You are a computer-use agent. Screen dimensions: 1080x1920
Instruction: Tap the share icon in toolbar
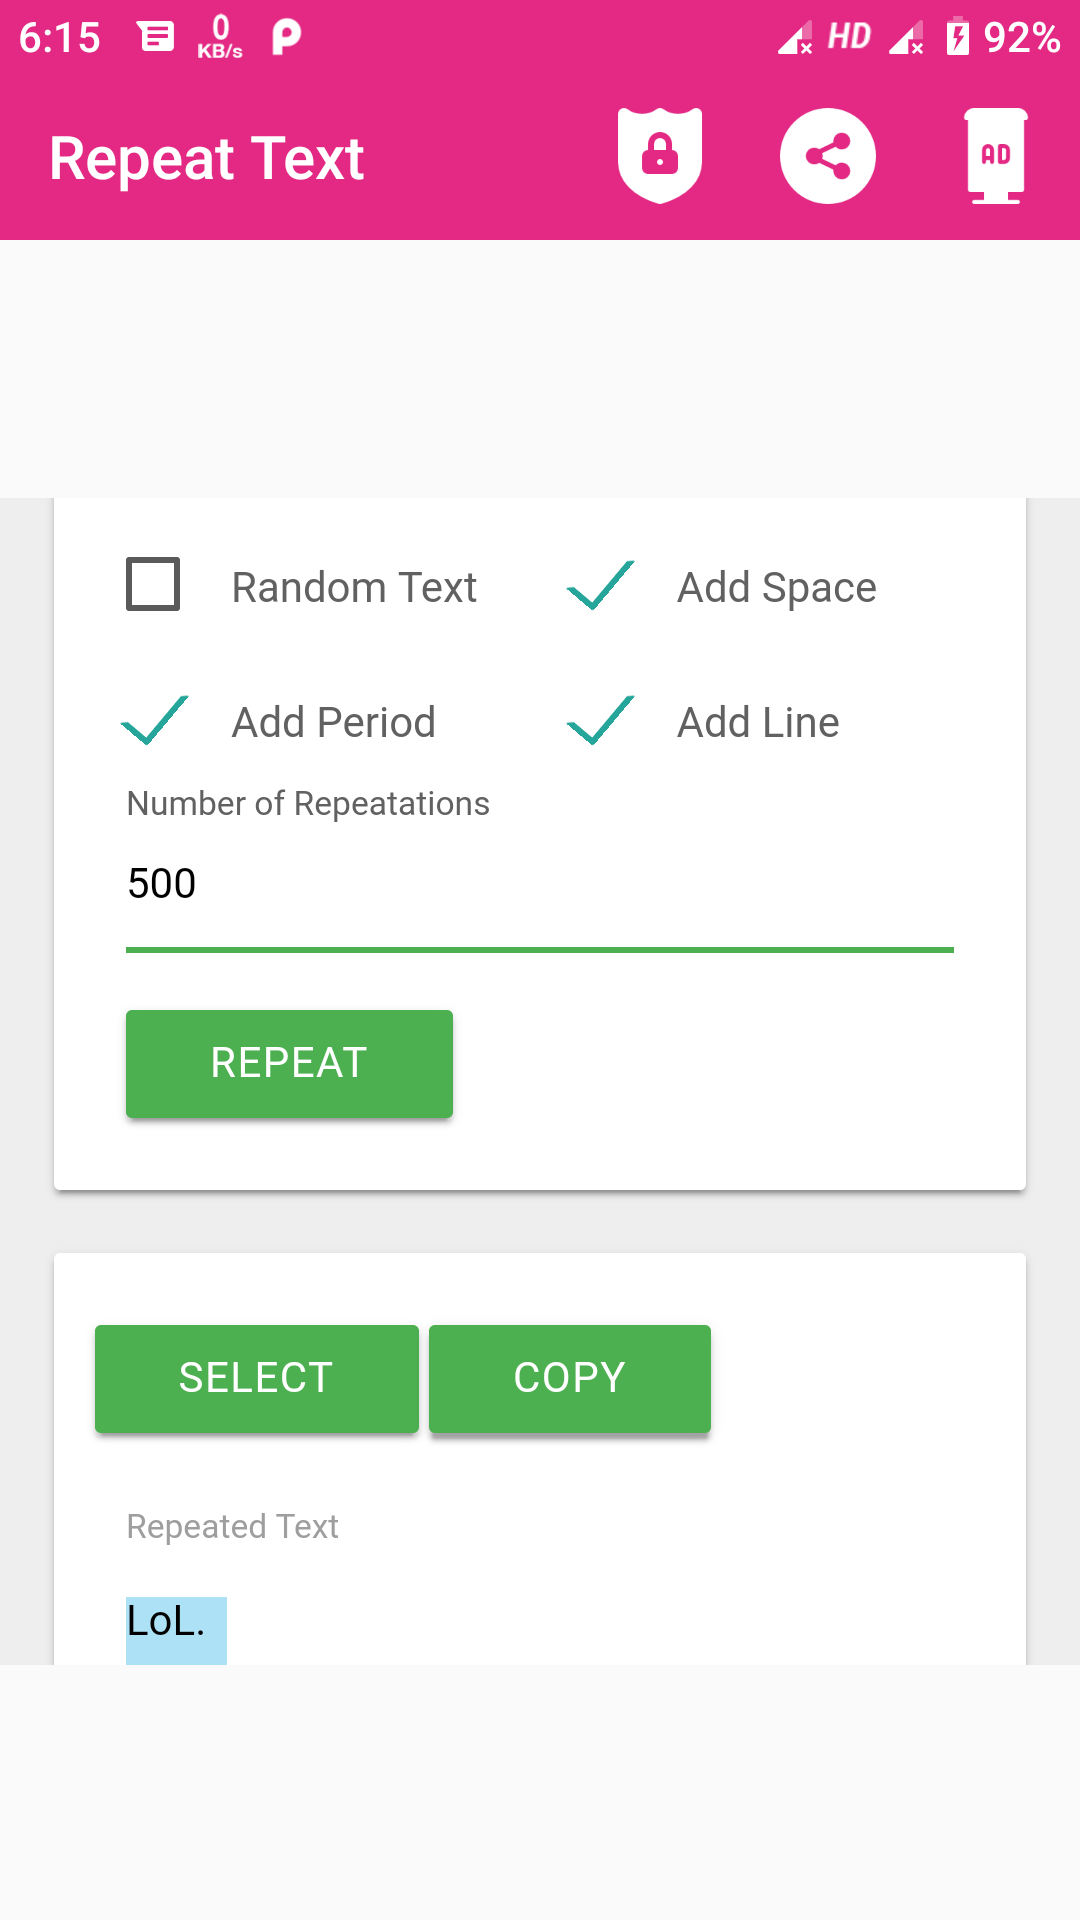point(827,156)
